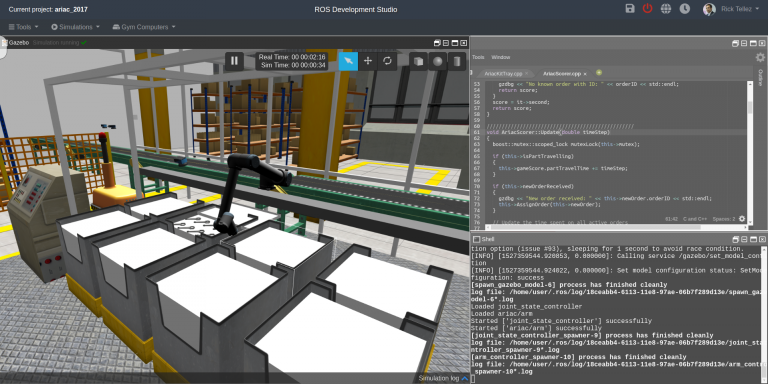Add a new editor tab

599,73
